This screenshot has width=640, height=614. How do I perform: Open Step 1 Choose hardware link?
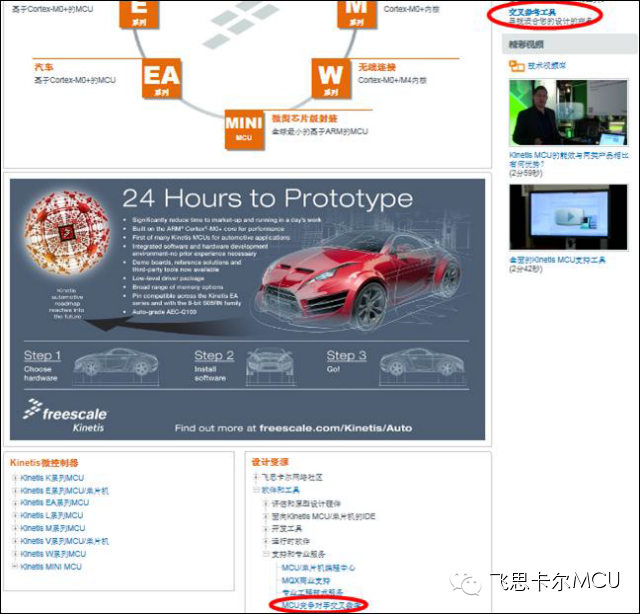click(x=42, y=366)
